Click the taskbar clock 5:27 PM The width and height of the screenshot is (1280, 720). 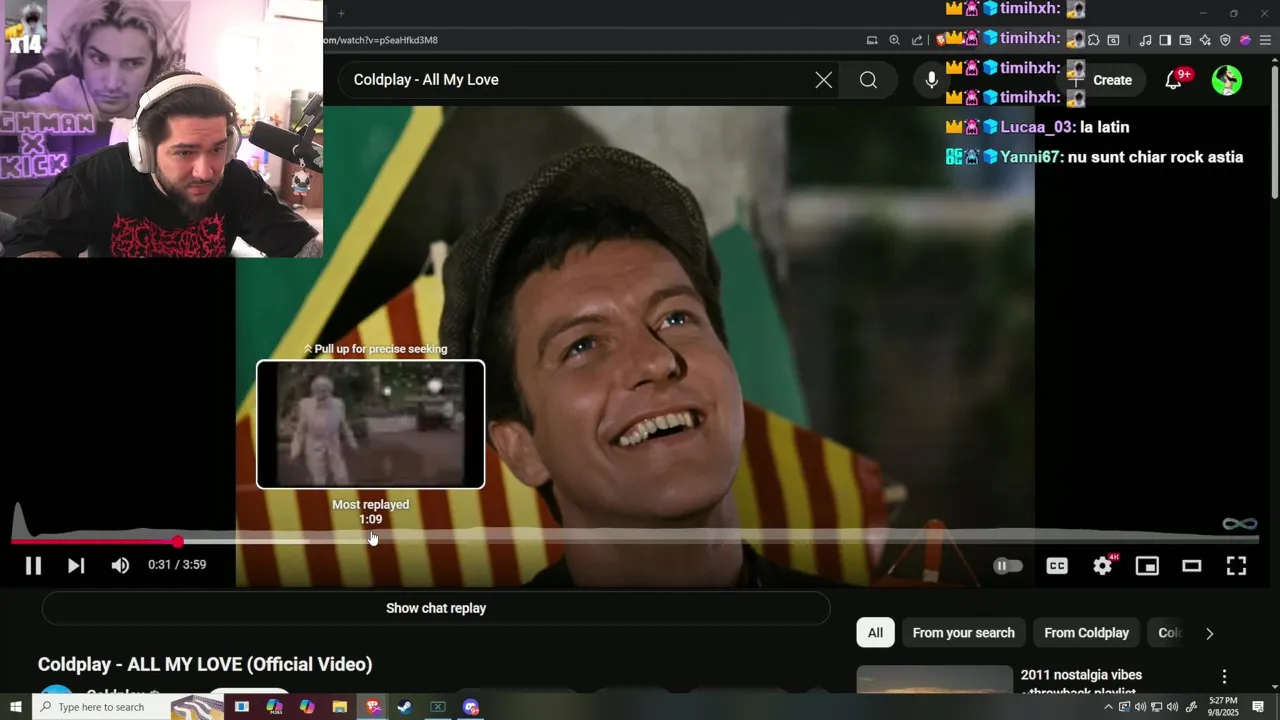pyautogui.click(x=1223, y=707)
